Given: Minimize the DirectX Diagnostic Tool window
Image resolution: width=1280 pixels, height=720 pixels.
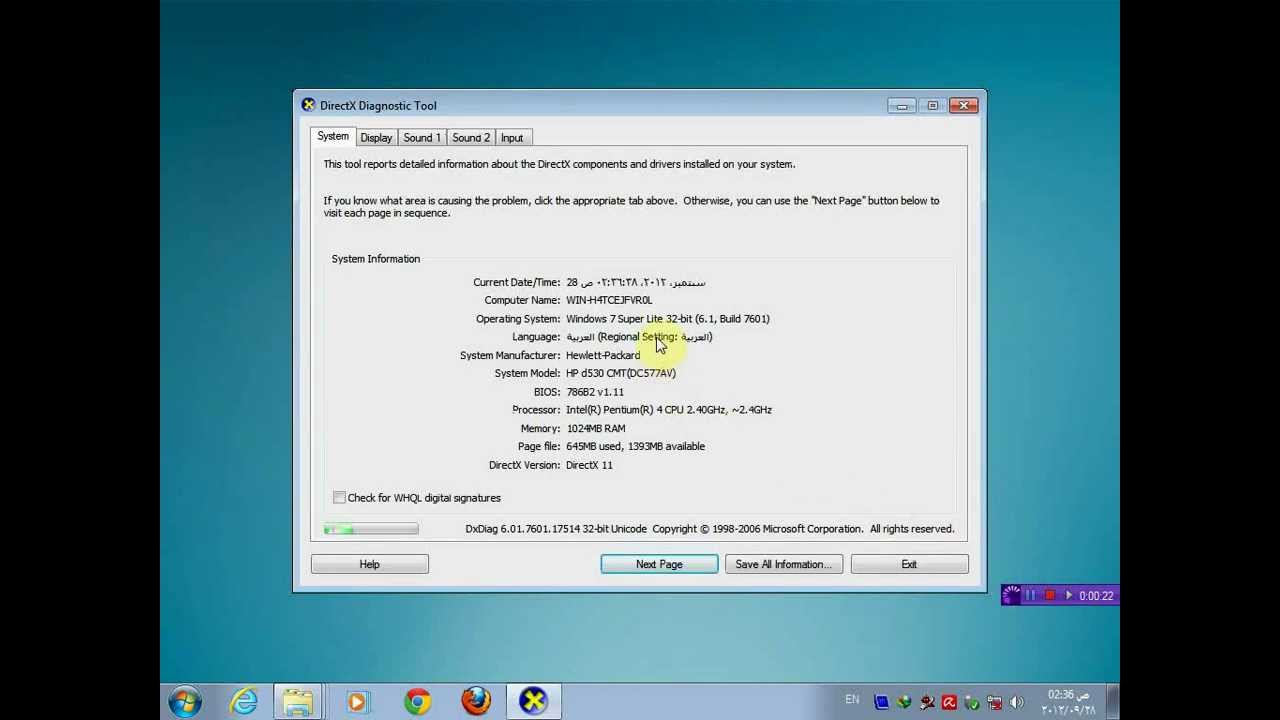Looking at the screenshot, I should click(x=902, y=105).
